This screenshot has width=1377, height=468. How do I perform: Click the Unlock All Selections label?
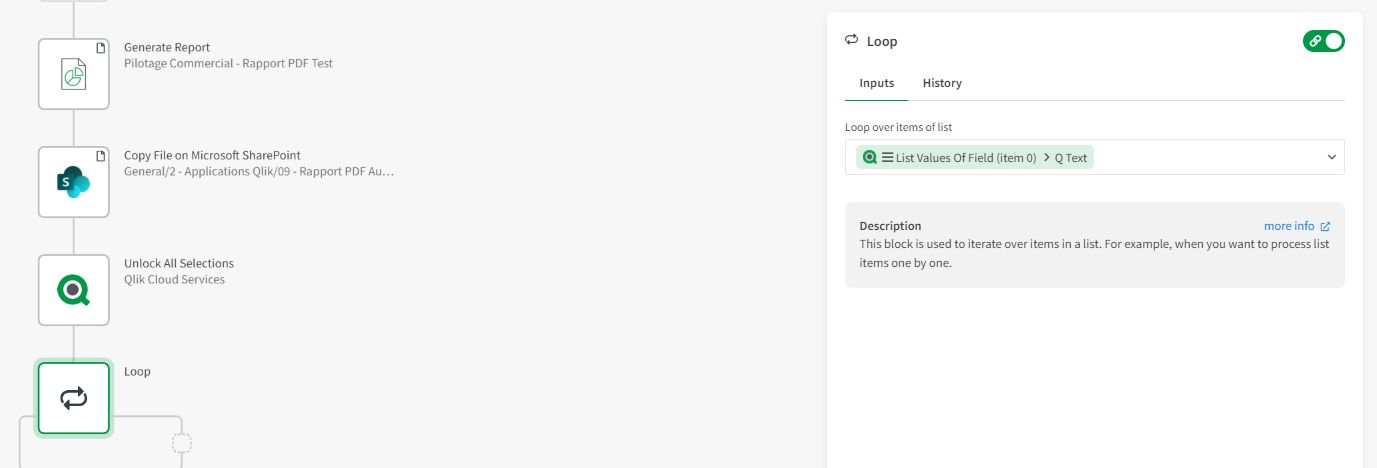(179, 263)
